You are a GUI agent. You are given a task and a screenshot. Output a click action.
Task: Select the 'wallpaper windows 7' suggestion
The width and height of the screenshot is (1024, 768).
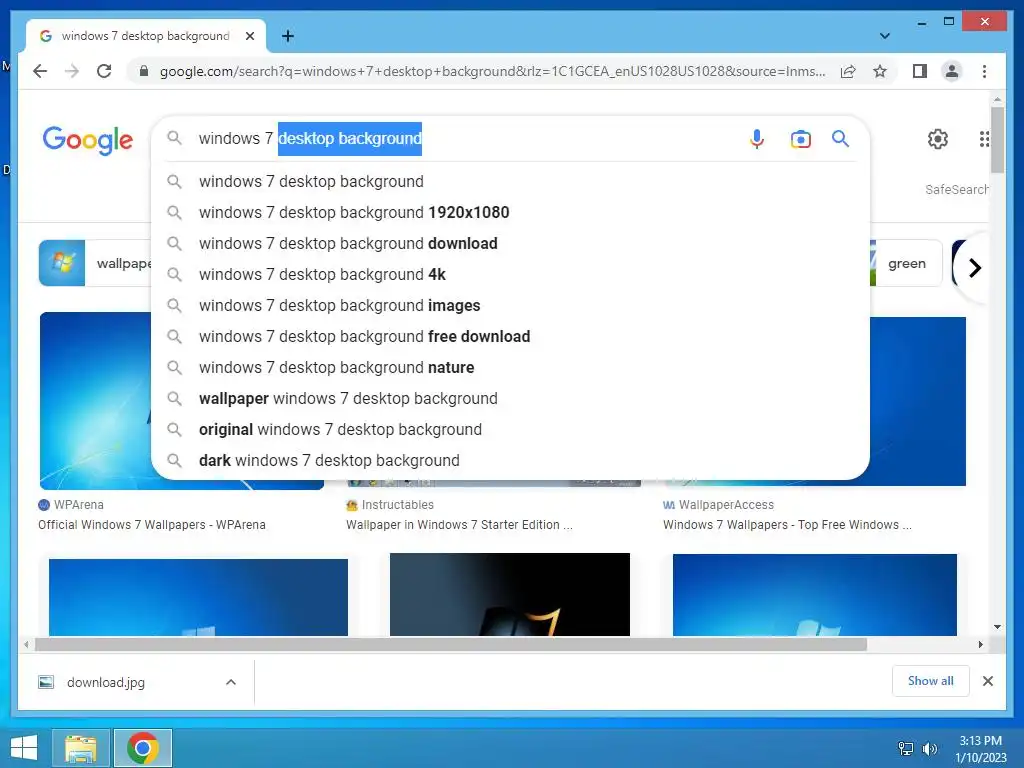click(x=510, y=398)
